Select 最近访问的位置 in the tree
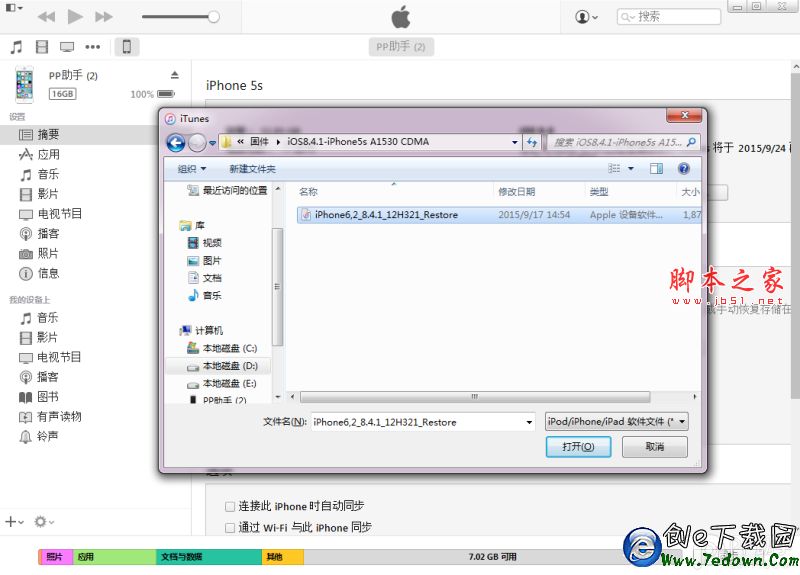This screenshot has height=575, width=800. (x=227, y=190)
